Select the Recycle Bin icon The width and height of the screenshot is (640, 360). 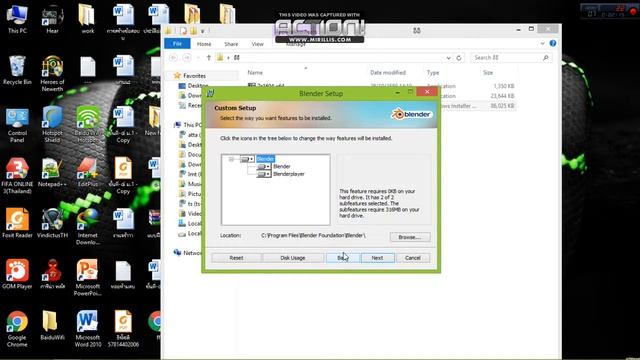(x=17, y=70)
